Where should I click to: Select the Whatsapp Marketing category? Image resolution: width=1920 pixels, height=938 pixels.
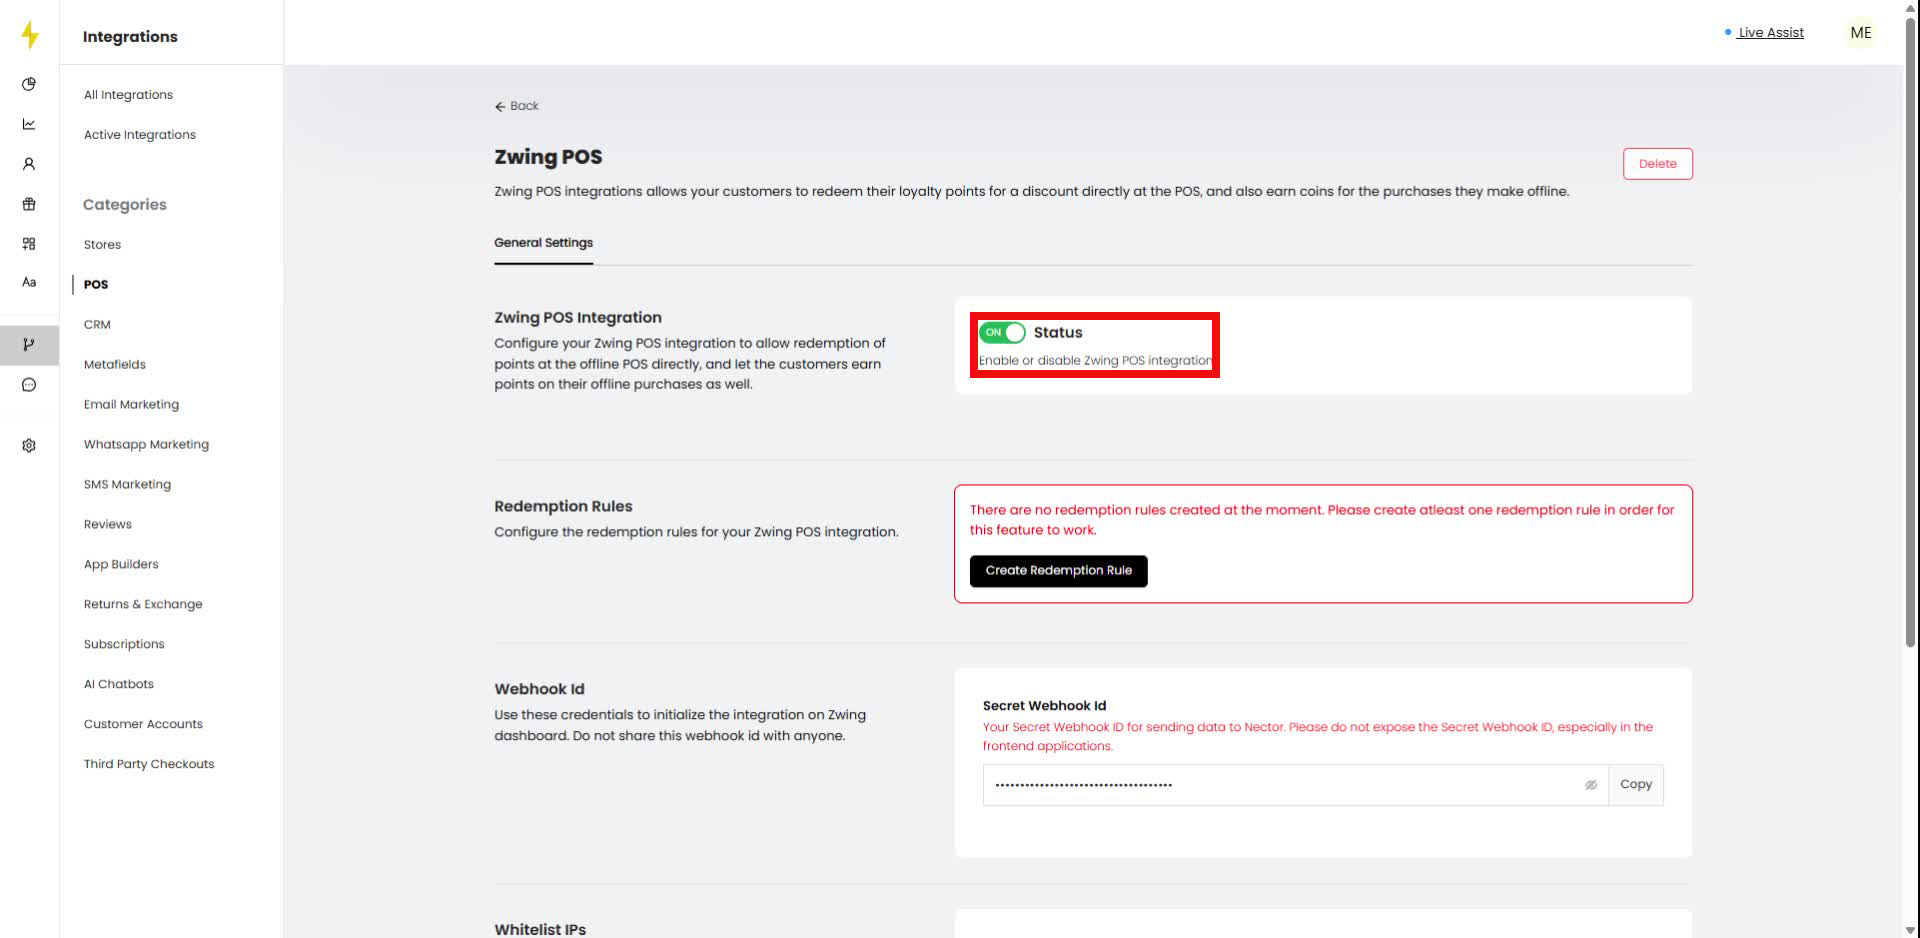pyautogui.click(x=146, y=444)
